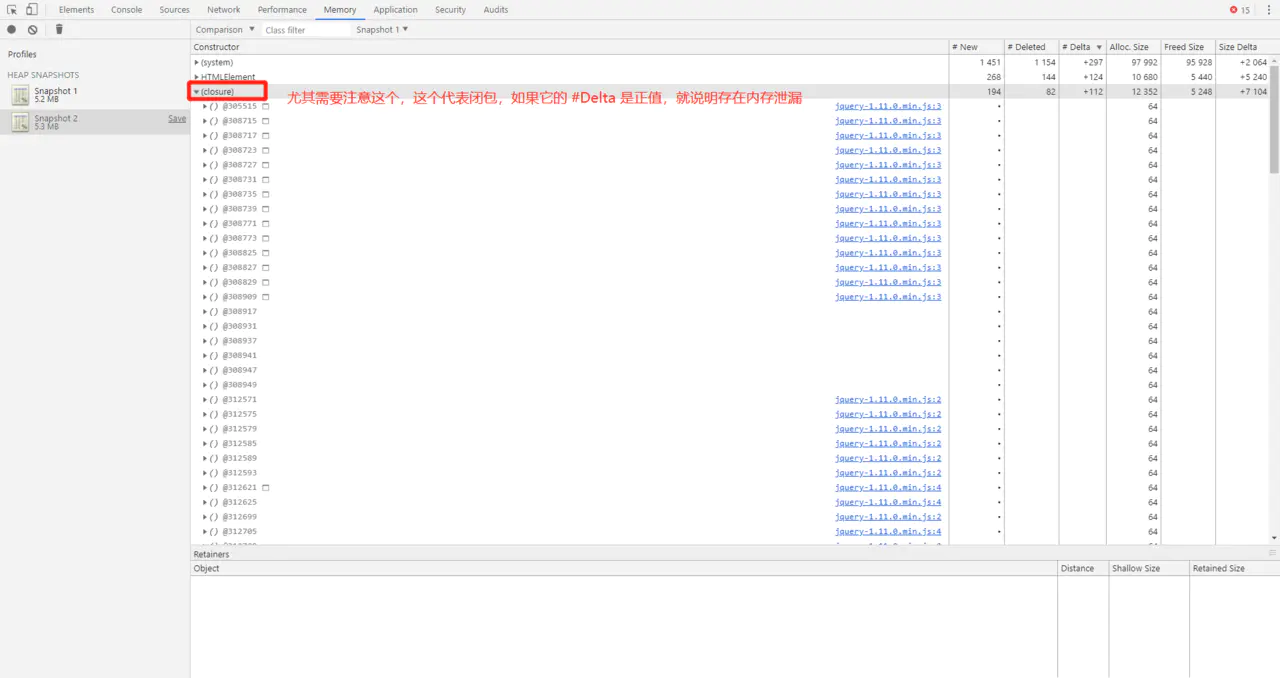Click the Distance column header in Retainers
This screenshot has width=1280, height=678.
[x=1083, y=568]
